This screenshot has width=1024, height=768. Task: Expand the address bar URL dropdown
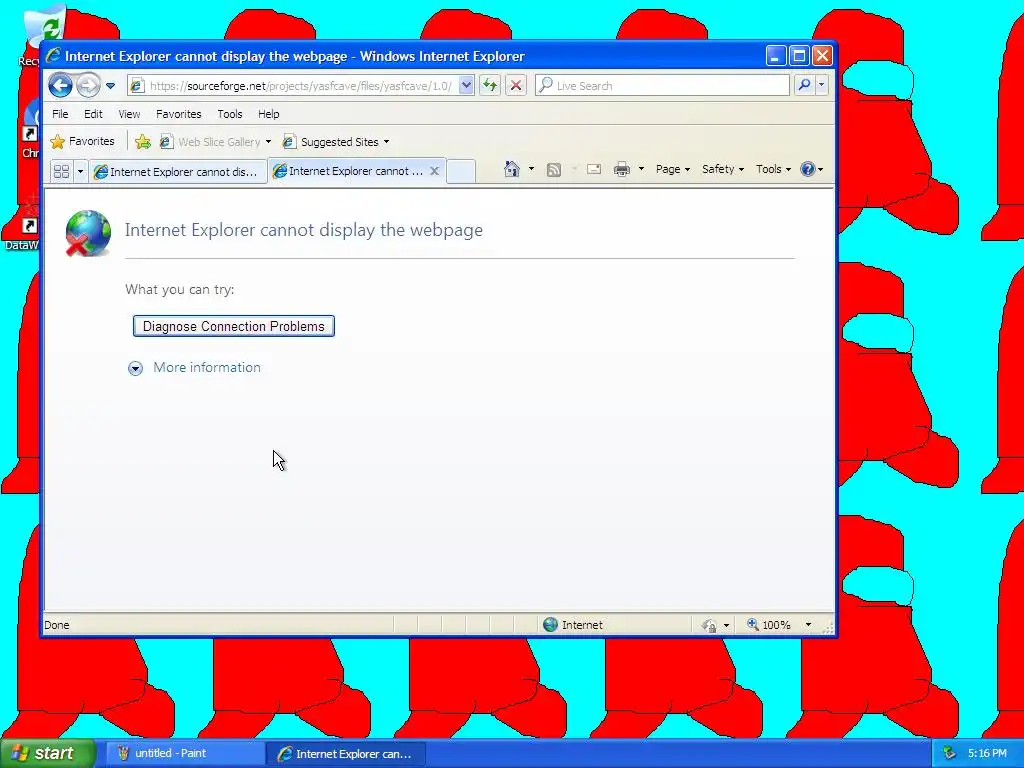coord(466,86)
